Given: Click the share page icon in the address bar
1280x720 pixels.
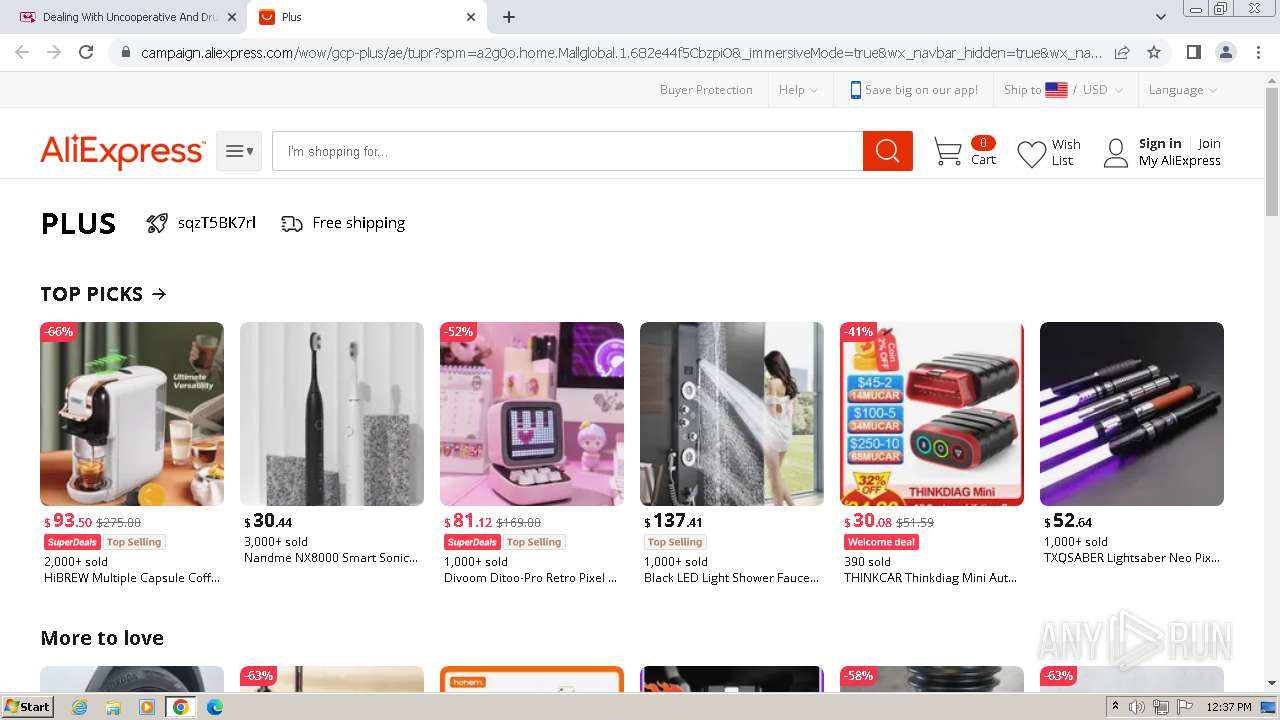Looking at the screenshot, I should click(x=1122, y=52).
